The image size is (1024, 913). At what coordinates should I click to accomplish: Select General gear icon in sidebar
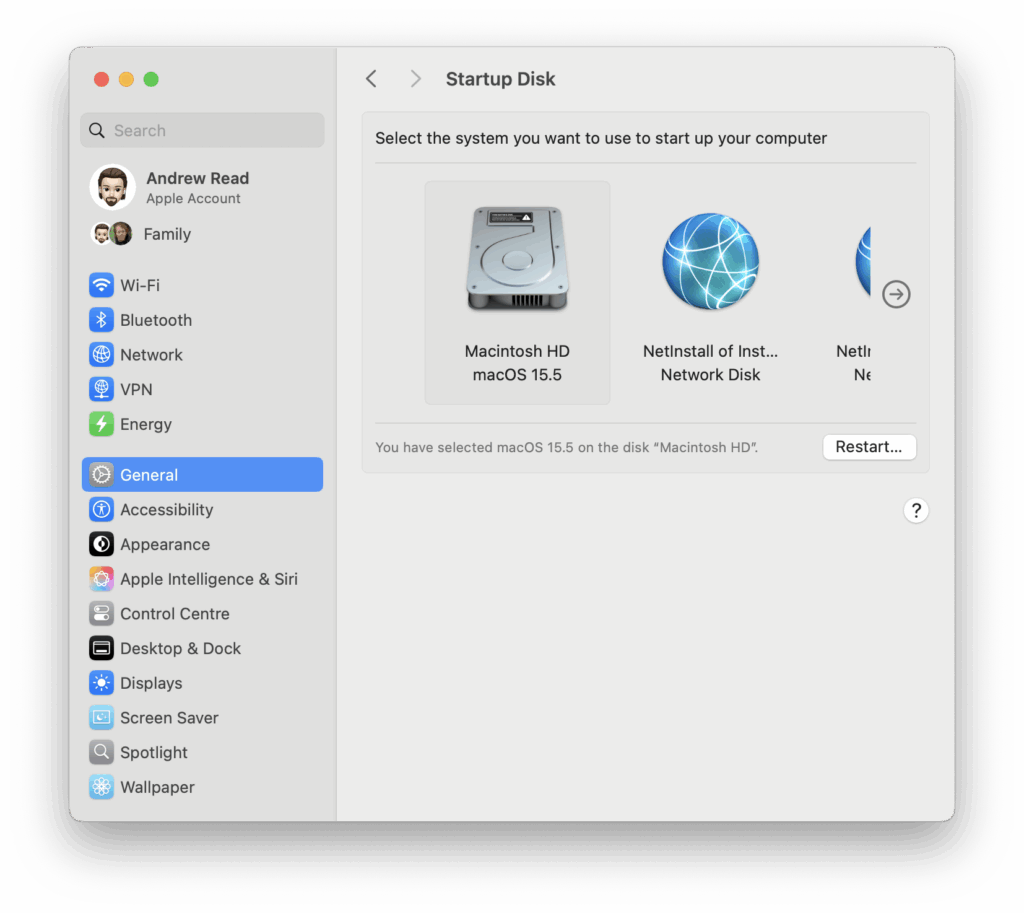click(x=101, y=475)
